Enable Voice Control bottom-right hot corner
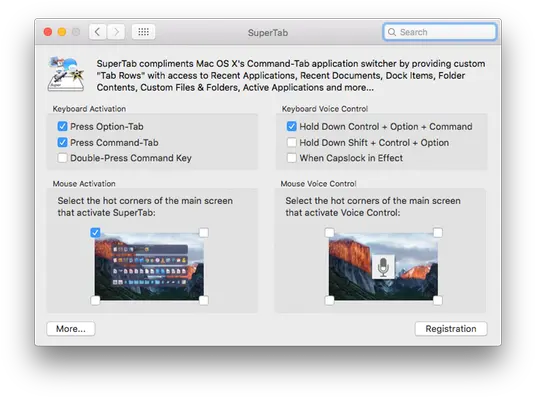The width and height of the screenshot is (535, 397). (x=438, y=300)
